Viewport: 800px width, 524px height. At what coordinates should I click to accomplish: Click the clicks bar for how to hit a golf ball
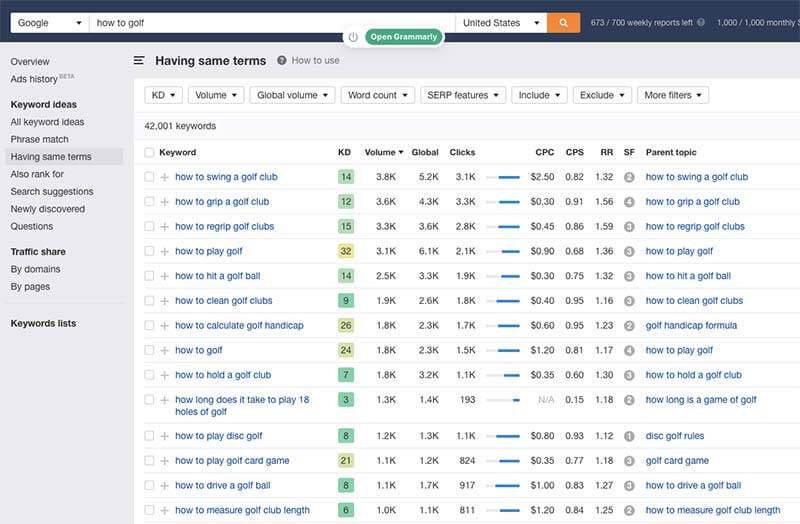point(503,276)
